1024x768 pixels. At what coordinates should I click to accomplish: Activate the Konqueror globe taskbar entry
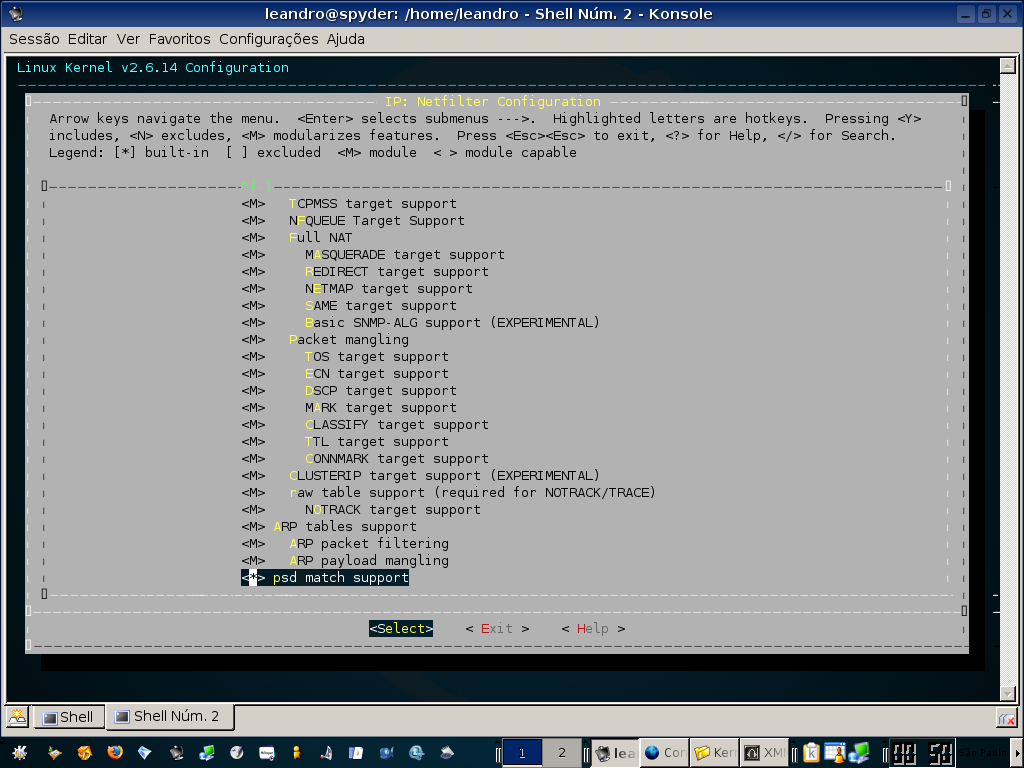pyautogui.click(x=664, y=753)
